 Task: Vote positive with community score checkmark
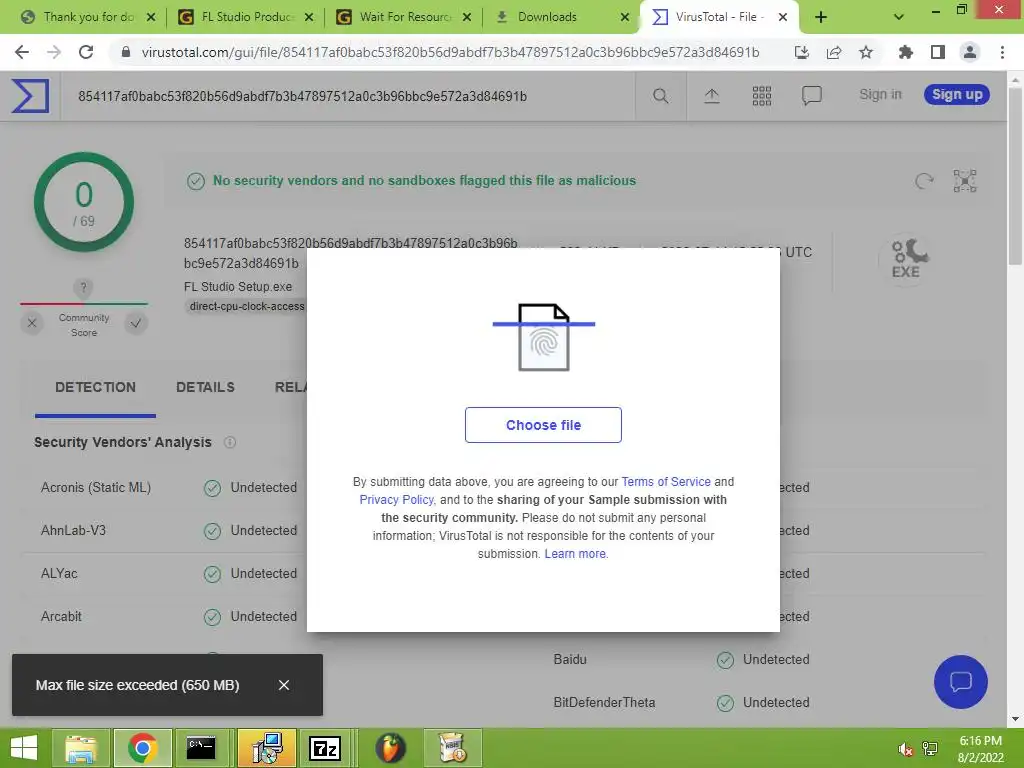tap(136, 323)
